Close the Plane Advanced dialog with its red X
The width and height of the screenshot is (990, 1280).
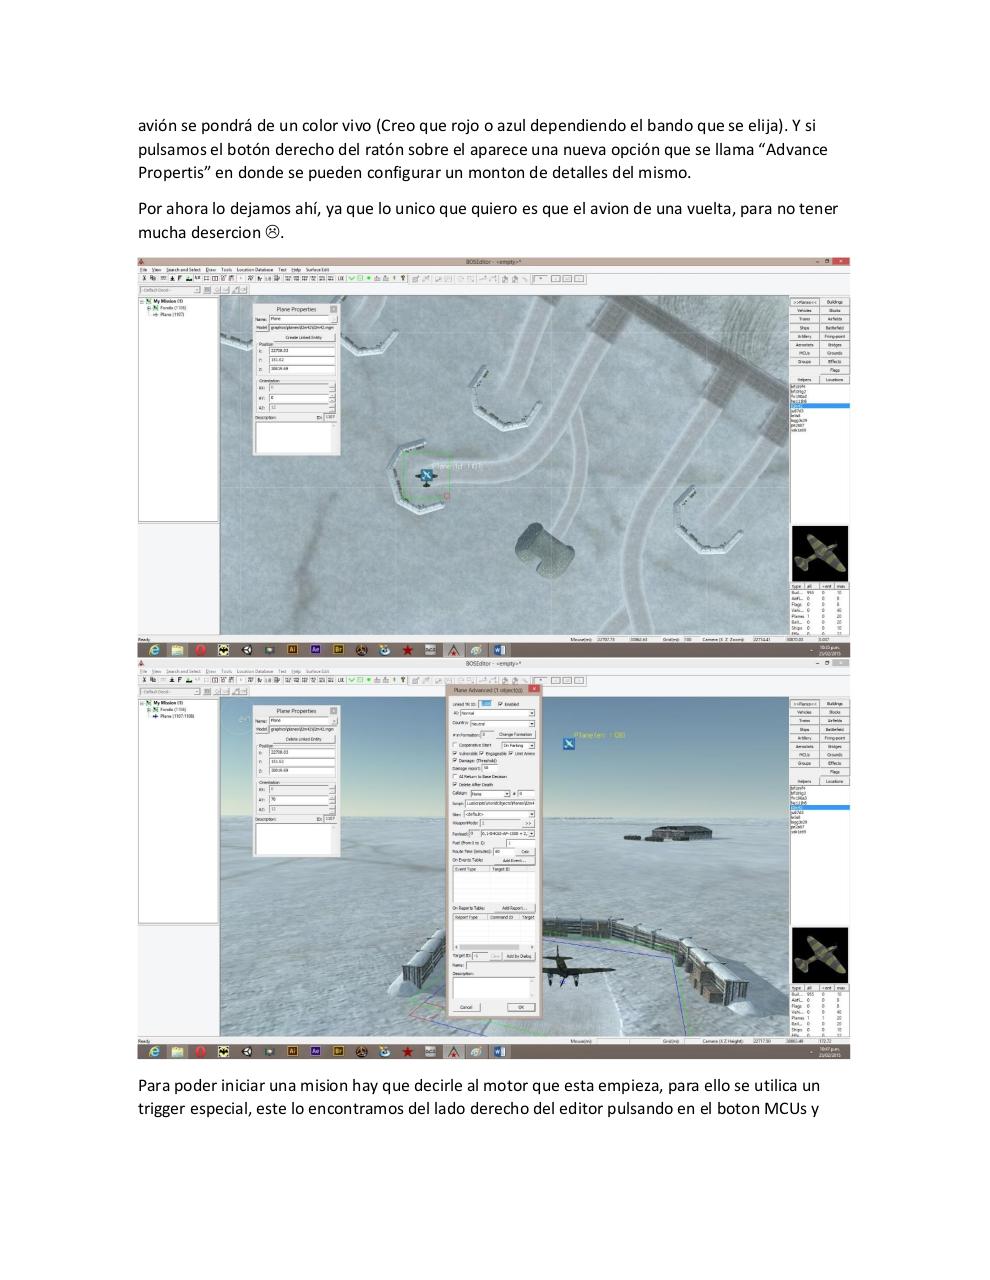pos(534,690)
